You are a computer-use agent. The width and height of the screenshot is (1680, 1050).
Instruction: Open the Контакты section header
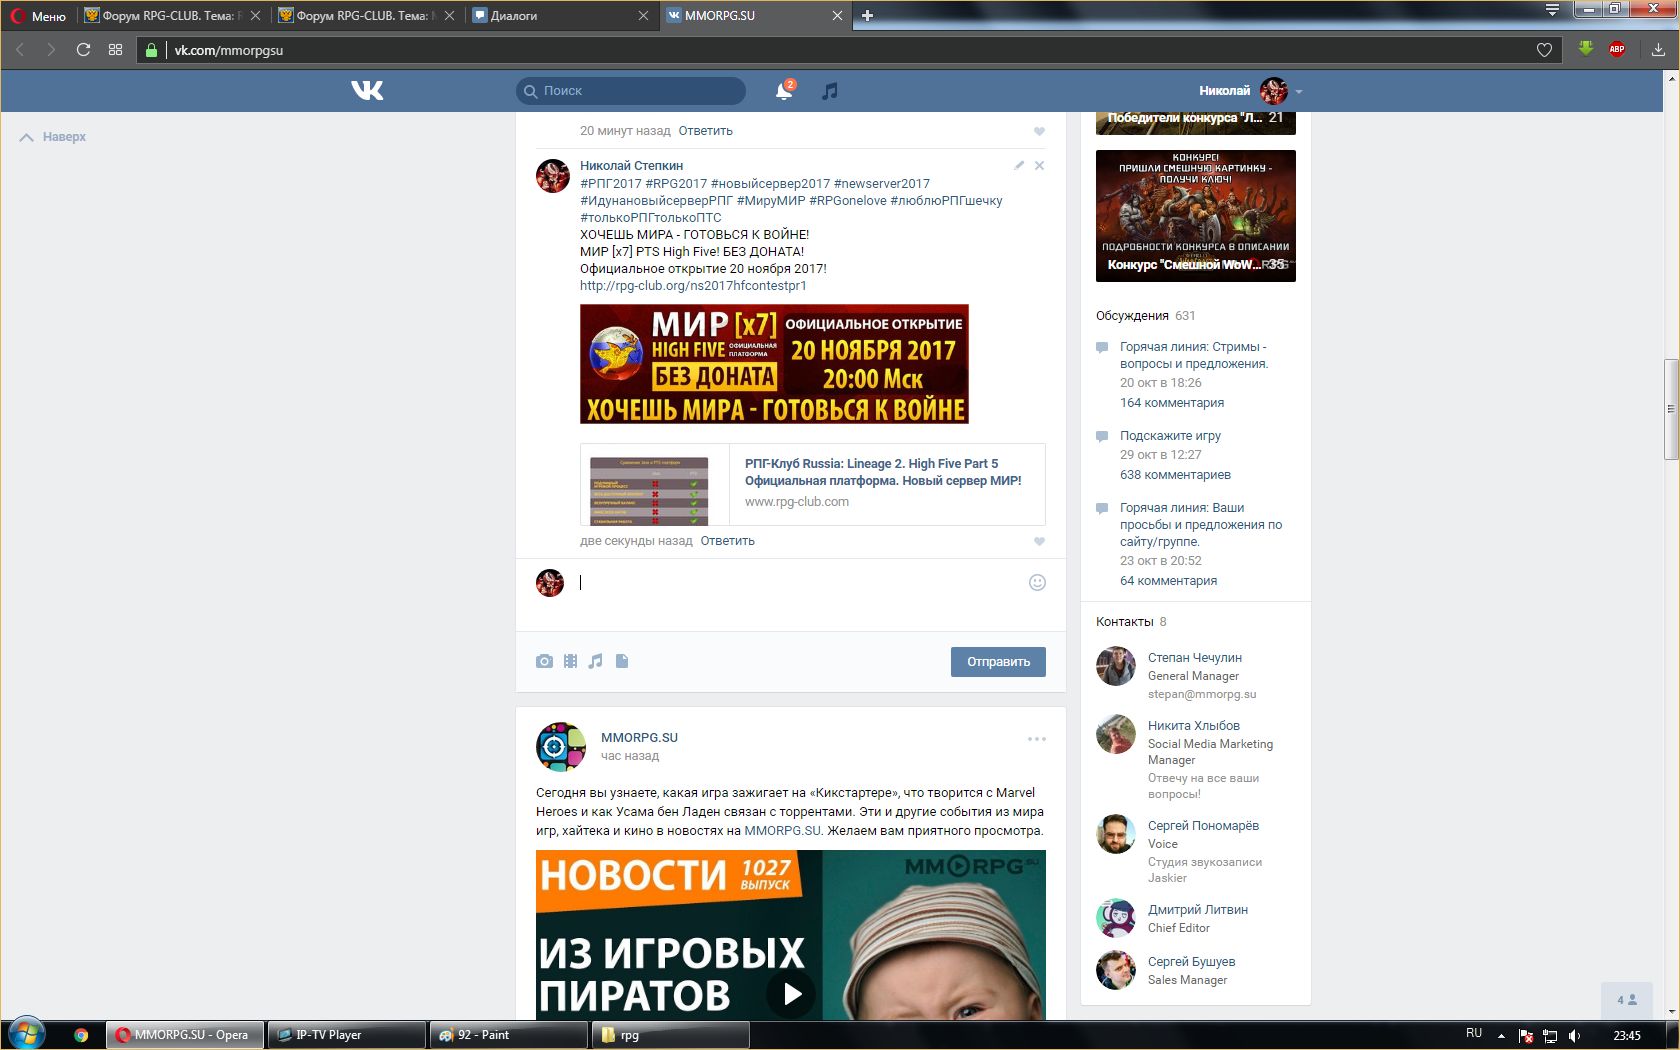[x=1125, y=621]
